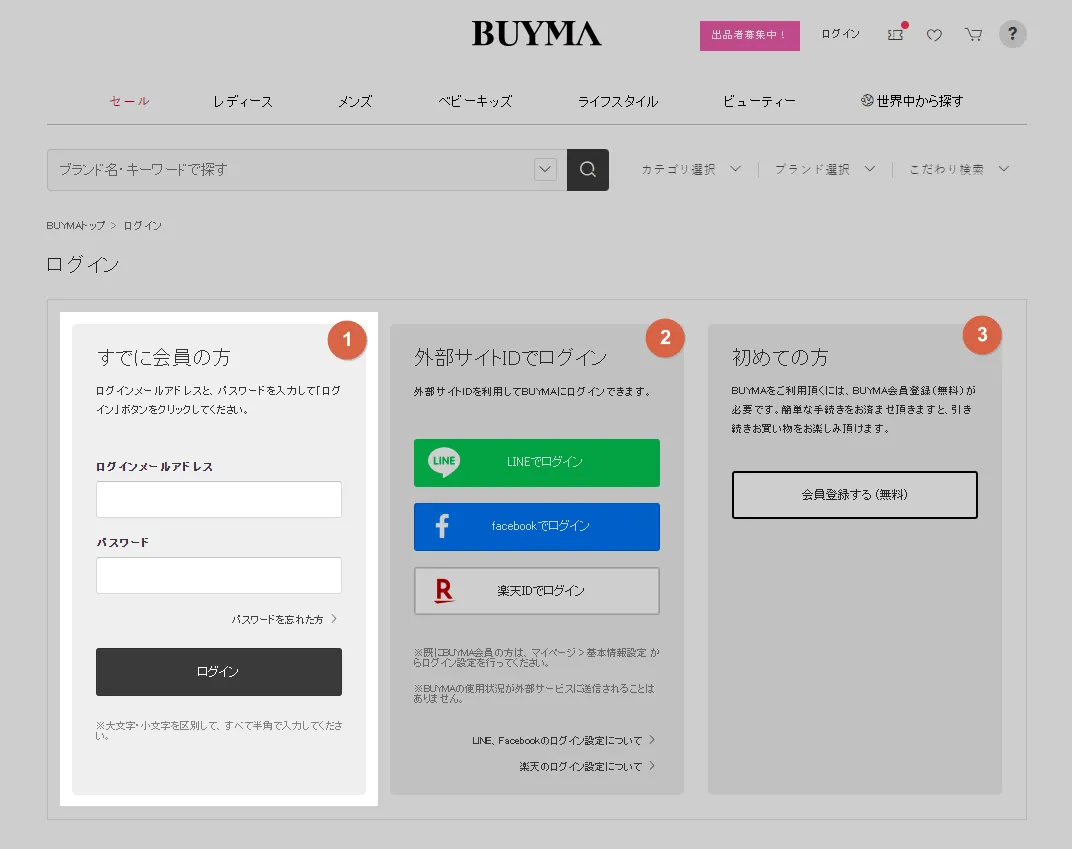Image resolution: width=1072 pixels, height=849 pixels.
Task: Open favorites heart icon
Action: click(935, 35)
